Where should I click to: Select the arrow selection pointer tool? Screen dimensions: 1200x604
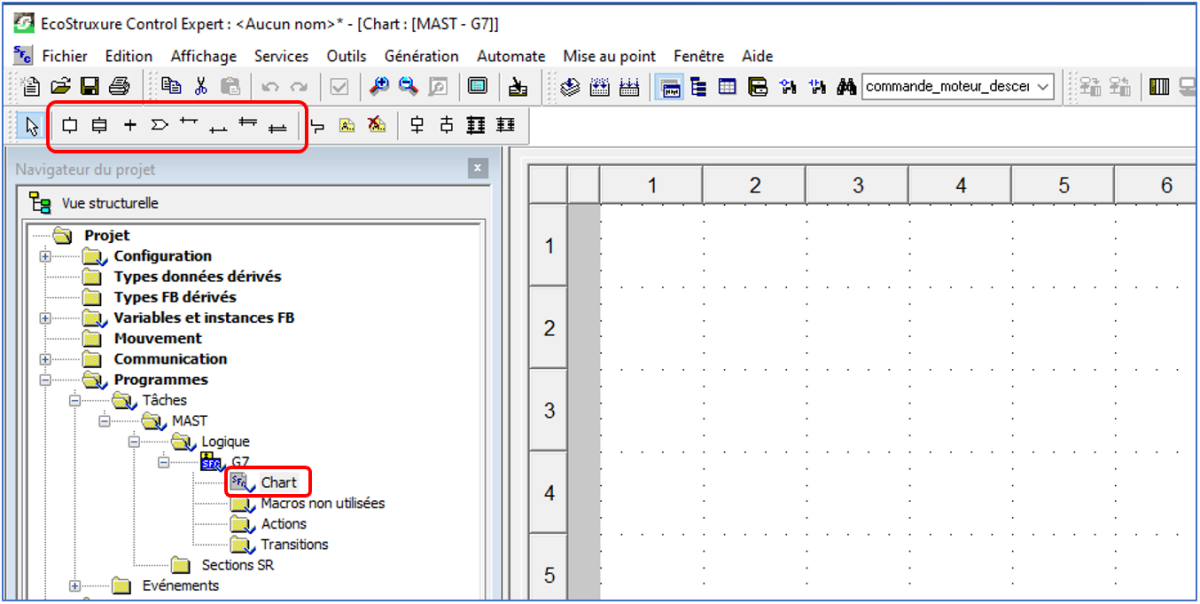[32, 126]
